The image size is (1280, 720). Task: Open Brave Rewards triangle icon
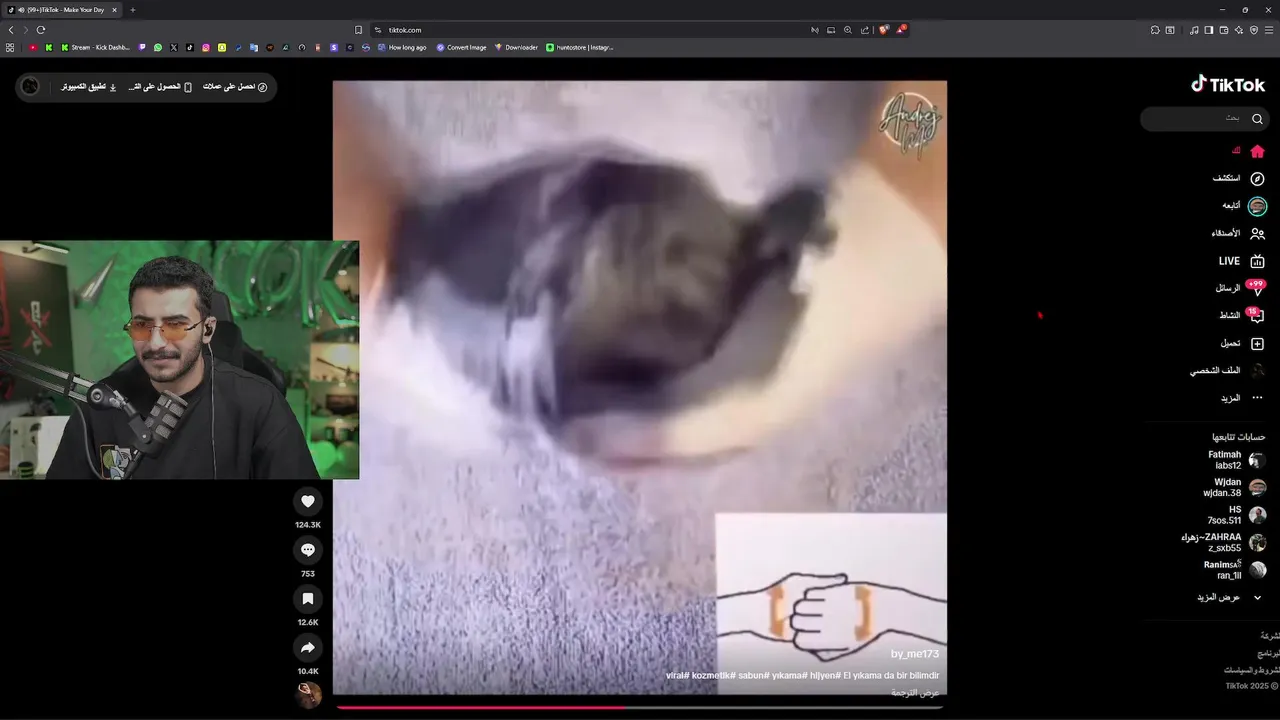click(x=901, y=30)
